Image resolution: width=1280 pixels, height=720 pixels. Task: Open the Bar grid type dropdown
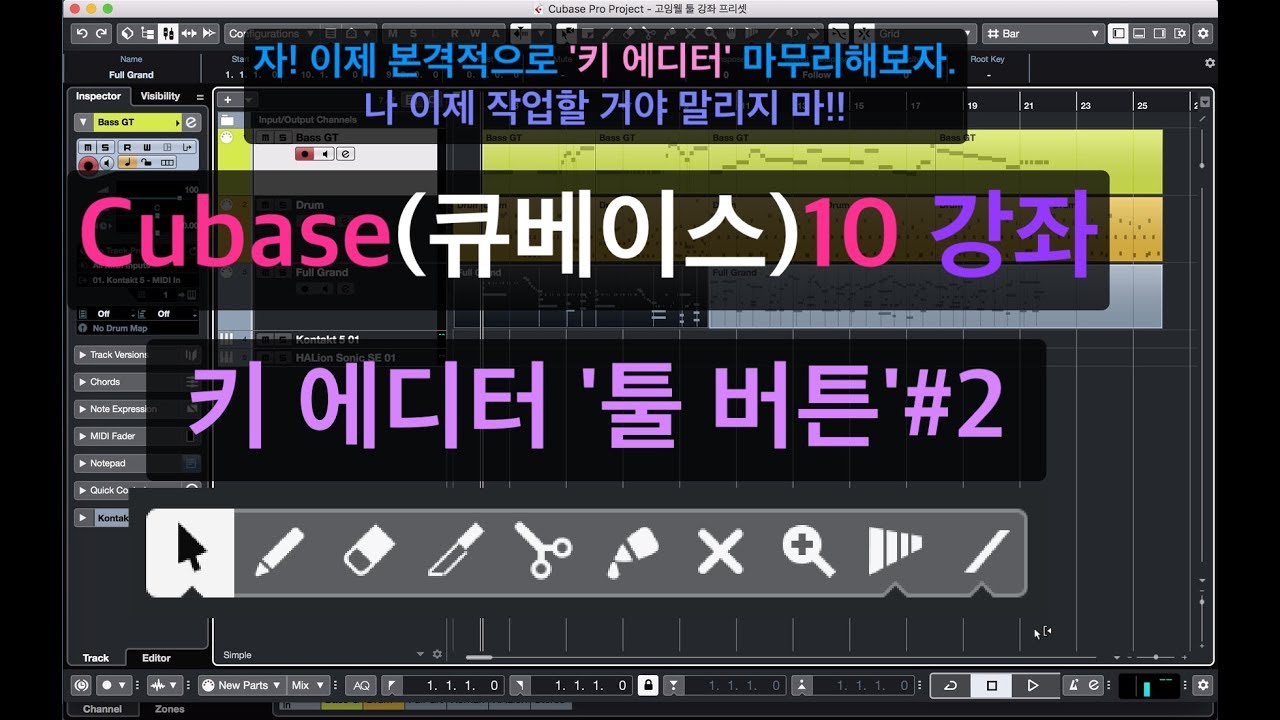[x=1043, y=34]
